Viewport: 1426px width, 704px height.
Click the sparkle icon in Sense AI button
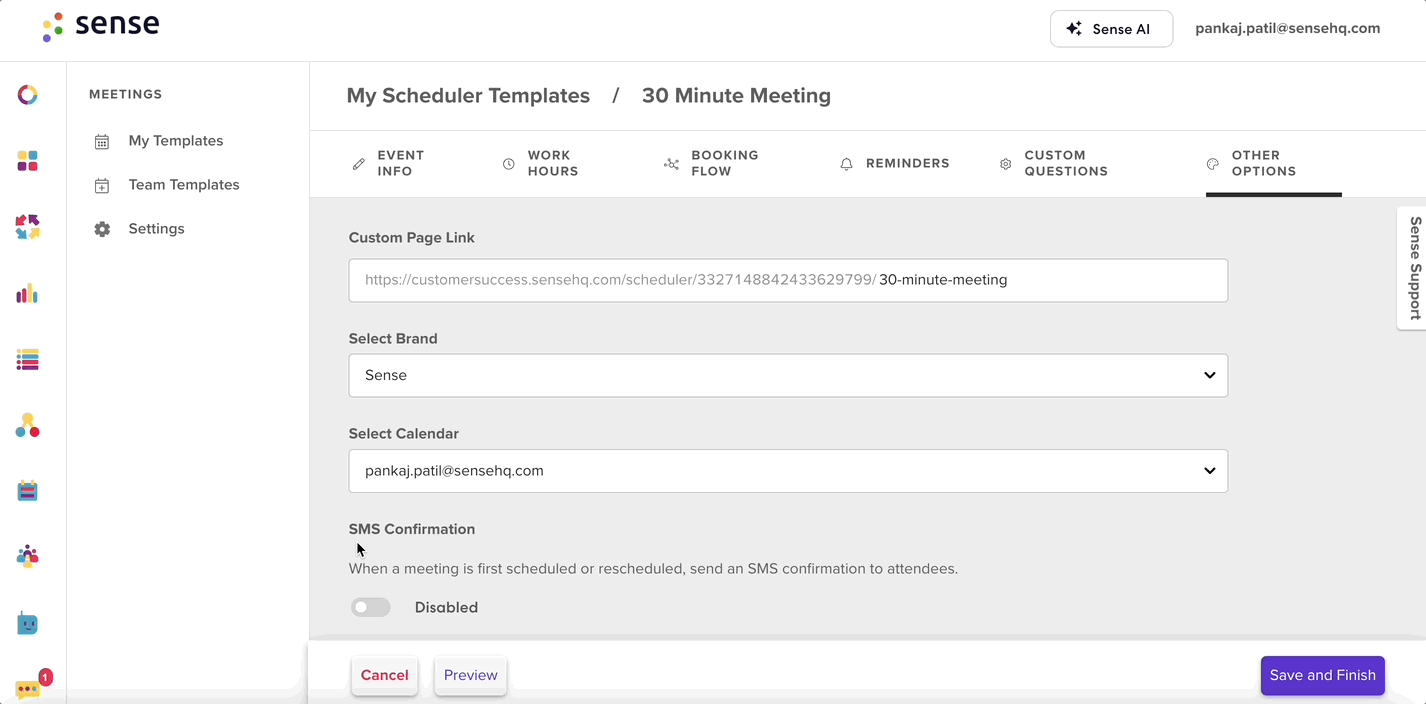click(1074, 29)
